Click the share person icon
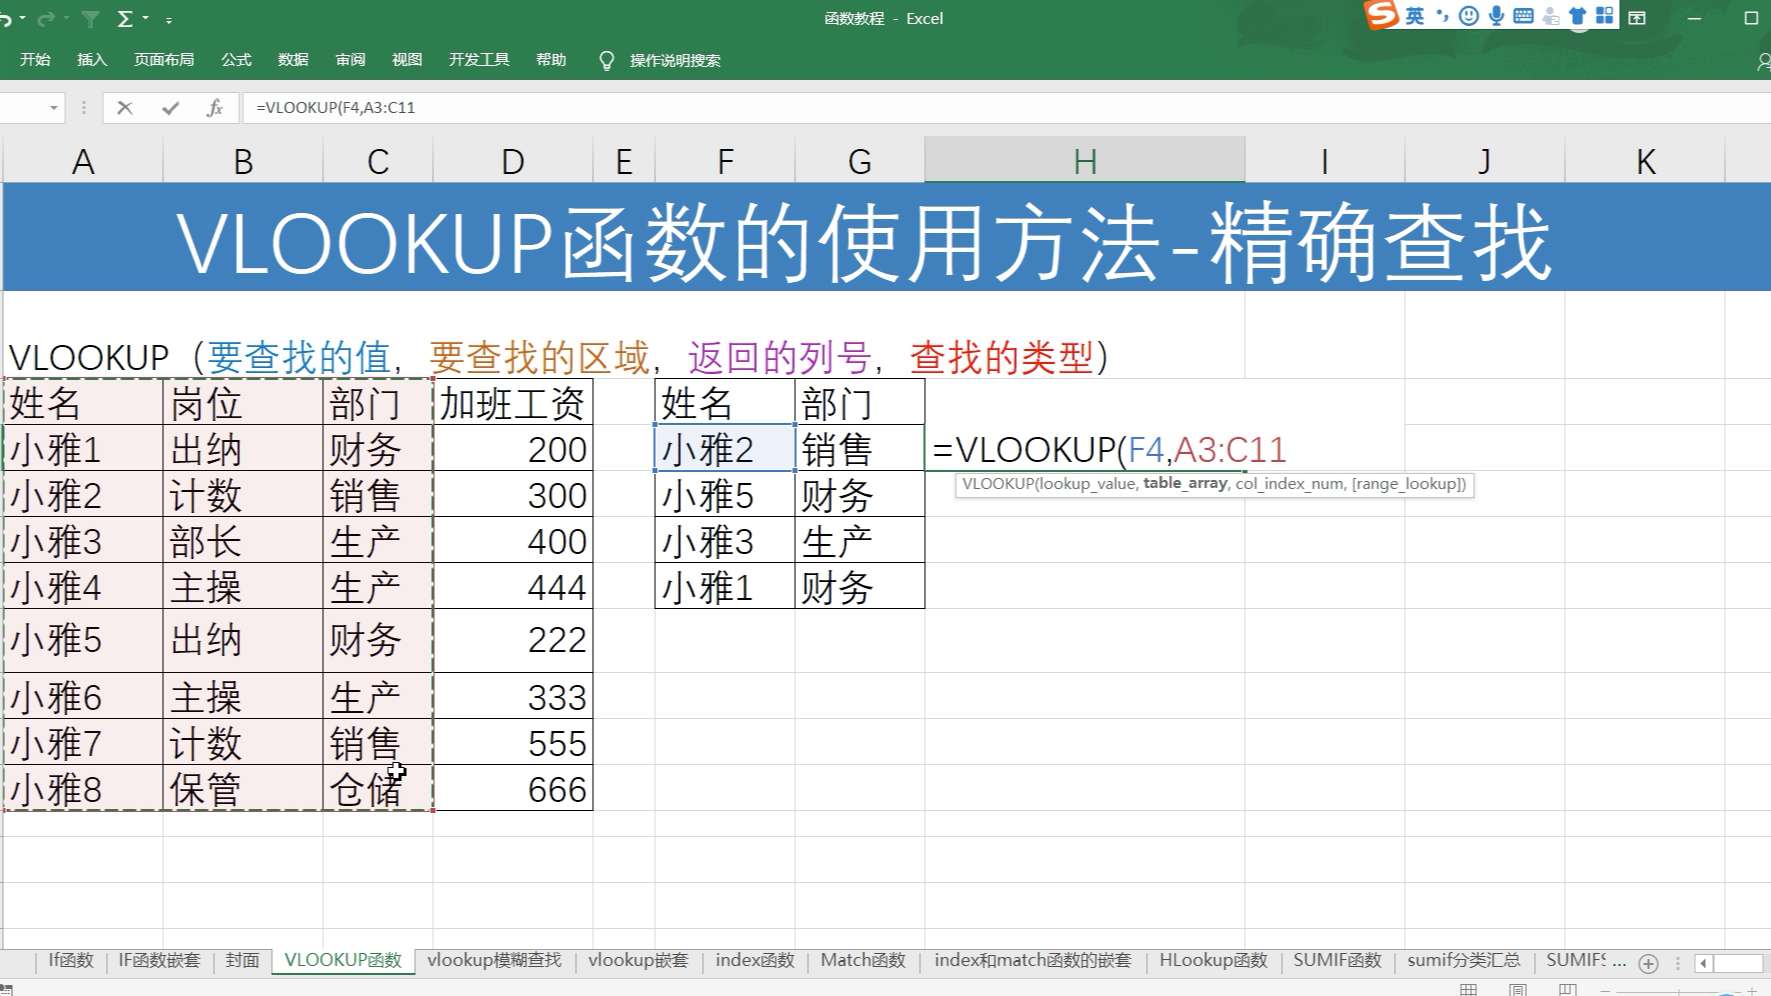 [1763, 61]
